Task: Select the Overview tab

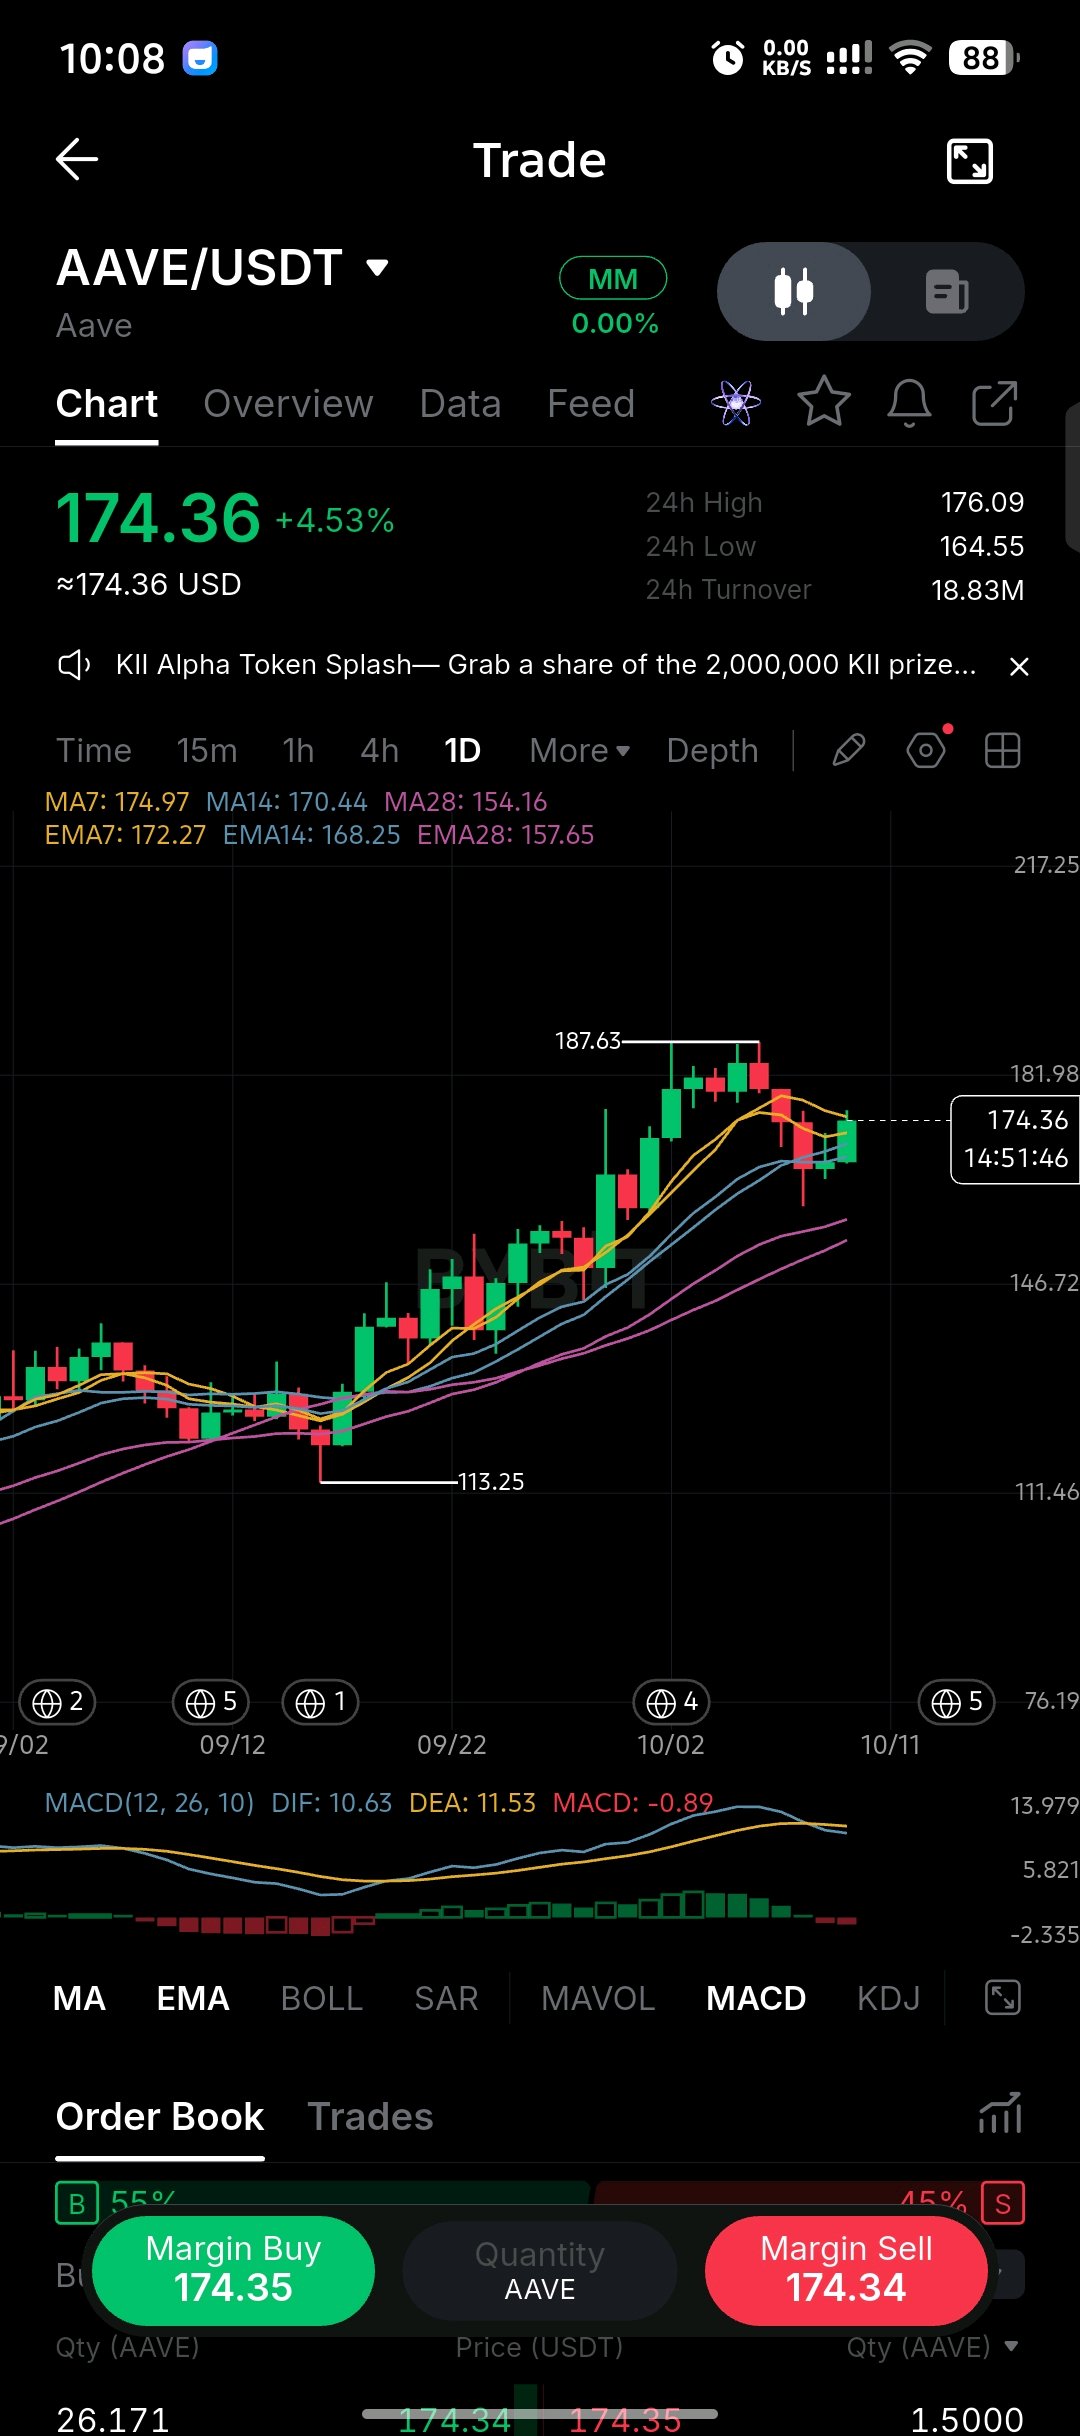Action: coord(288,404)
